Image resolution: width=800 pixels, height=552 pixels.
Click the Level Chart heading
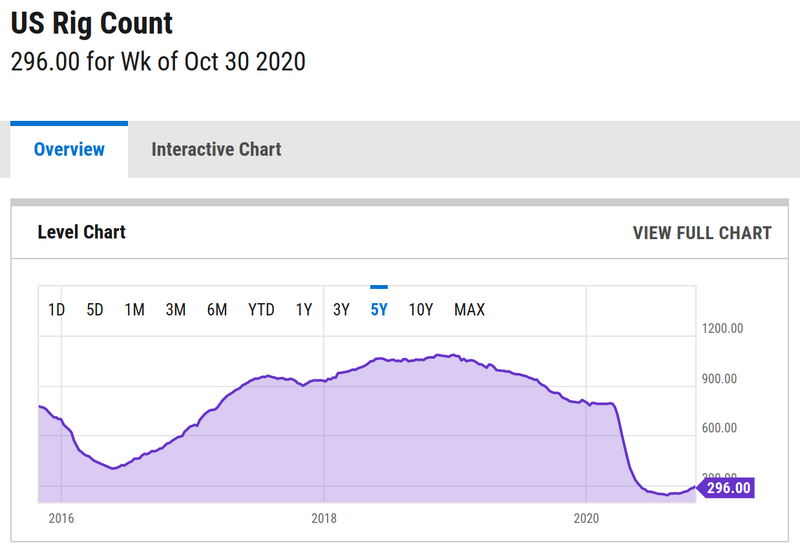82,232
